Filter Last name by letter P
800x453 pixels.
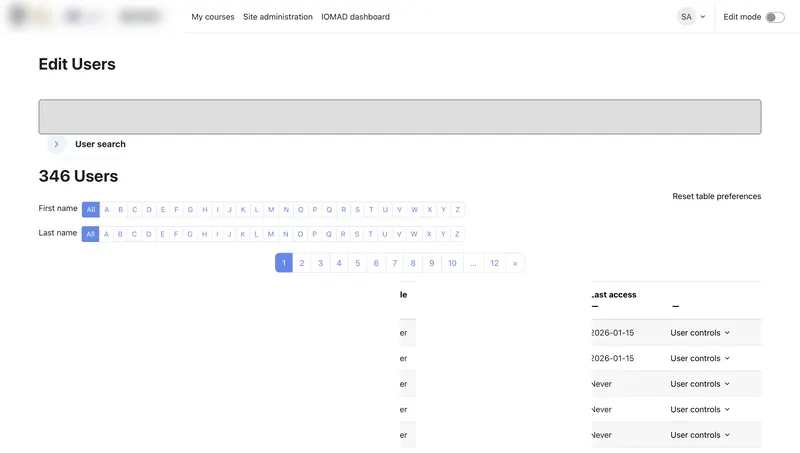(x=314, y=234)
